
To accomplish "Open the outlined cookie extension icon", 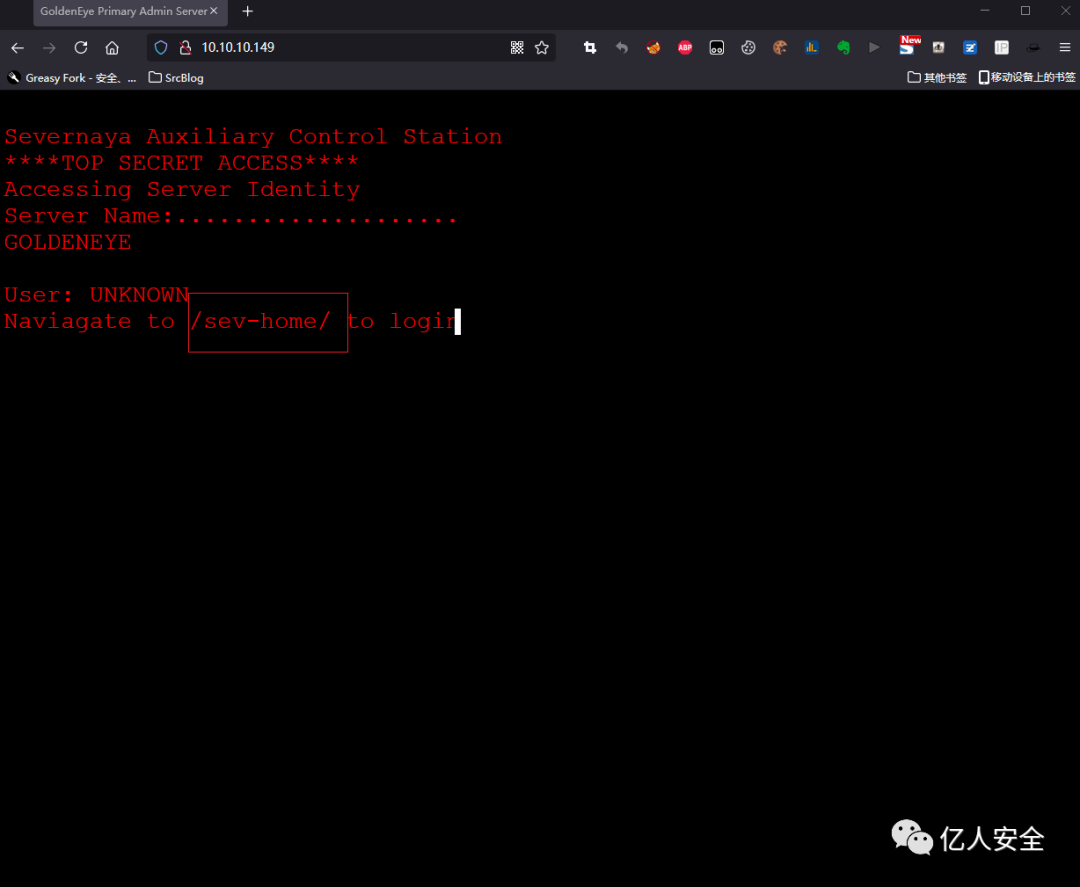I will (x=748, y=48).
